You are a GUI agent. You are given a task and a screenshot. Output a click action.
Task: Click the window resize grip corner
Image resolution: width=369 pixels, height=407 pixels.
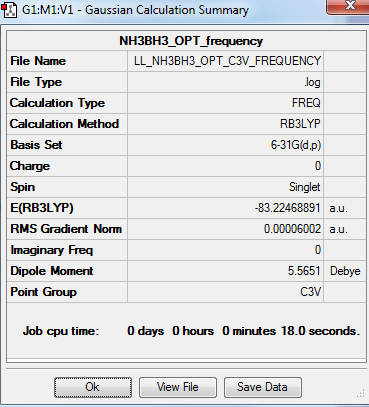[x=360, y=394]
